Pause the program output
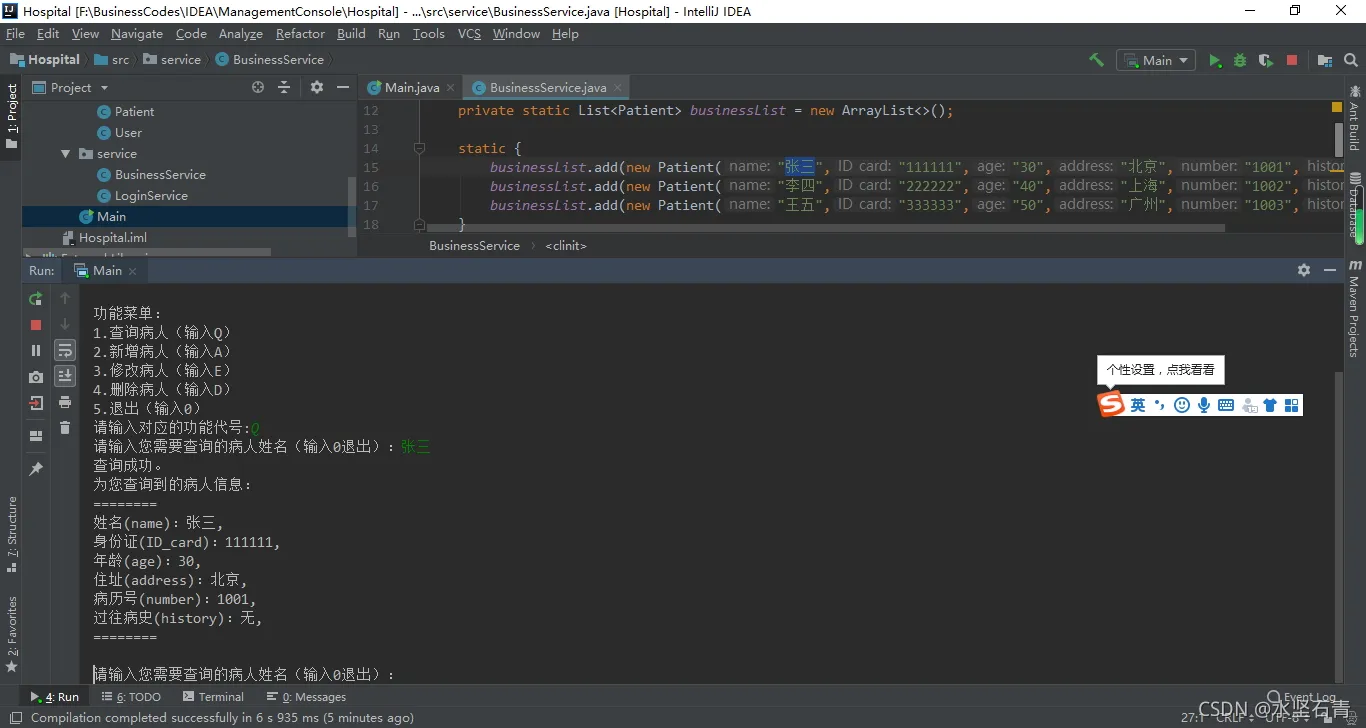Image resolution: width=1366 pixels, height=728 pixels. 36,351
